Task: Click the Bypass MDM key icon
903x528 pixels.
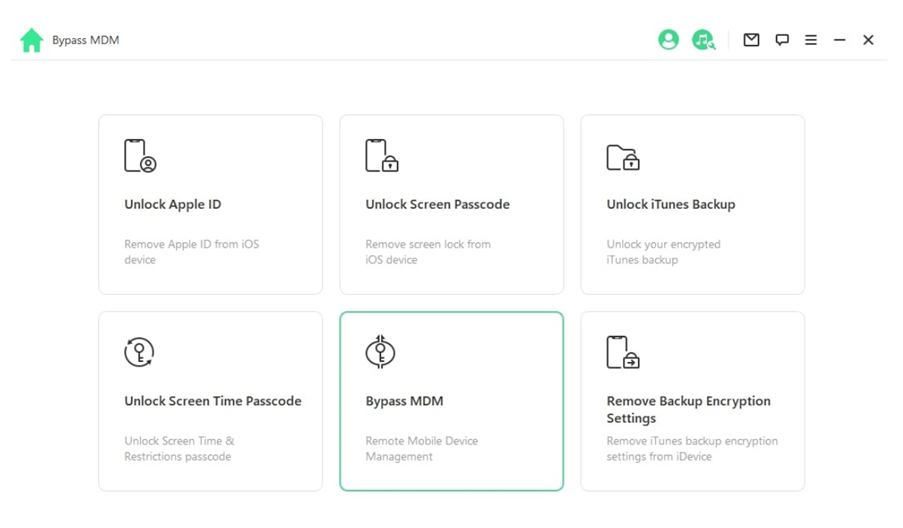Action: point(380,352)
